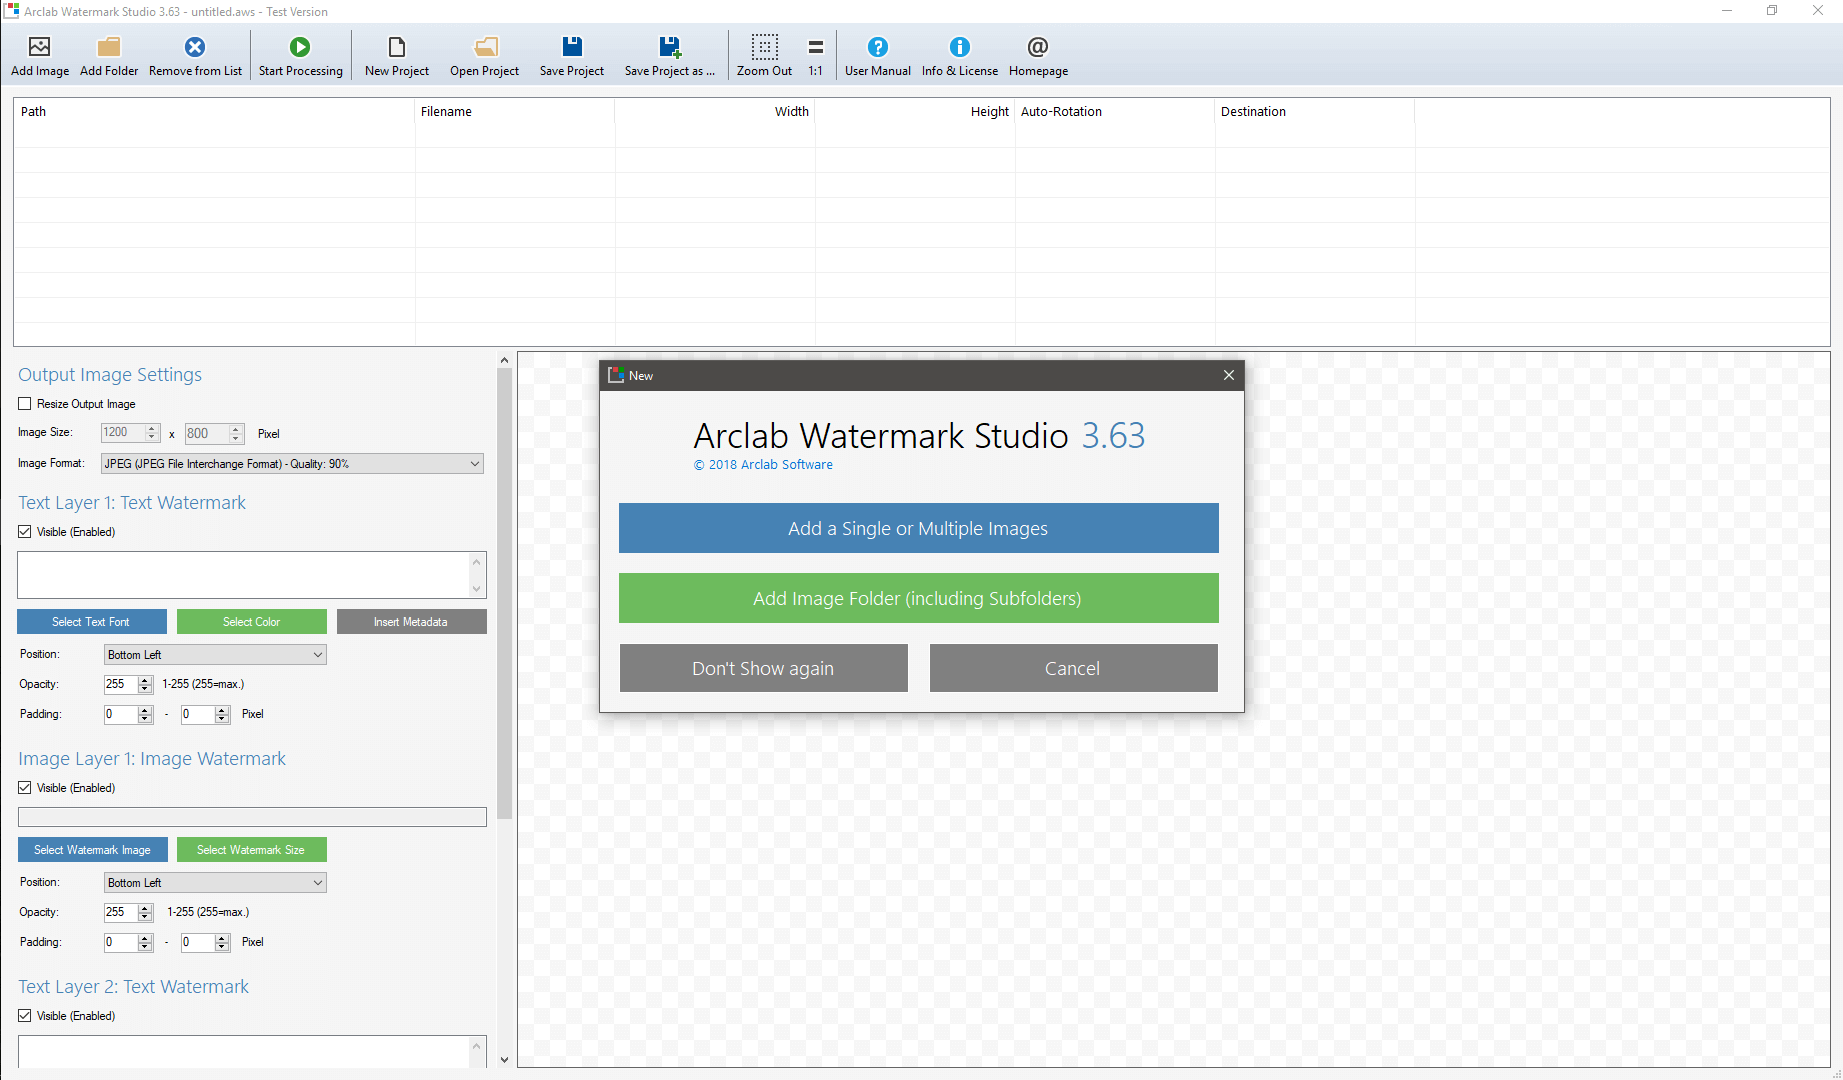Screen dimensions: 1843x1080
Task: Create a New Project from toolbar
Action: tap(397, 47)
